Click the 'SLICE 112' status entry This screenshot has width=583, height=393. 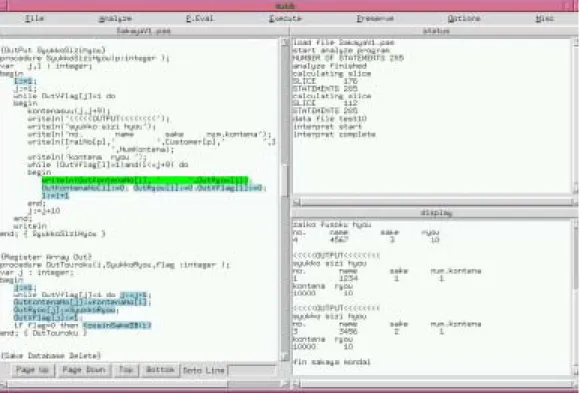[x=325, y=103]
